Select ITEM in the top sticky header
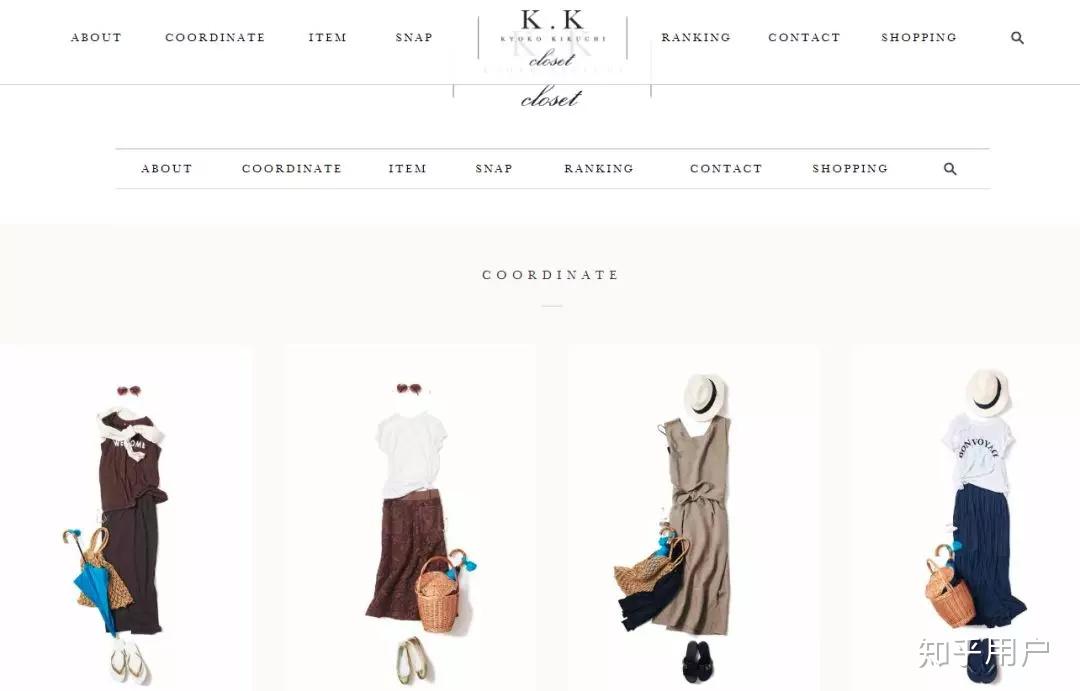 327,37
